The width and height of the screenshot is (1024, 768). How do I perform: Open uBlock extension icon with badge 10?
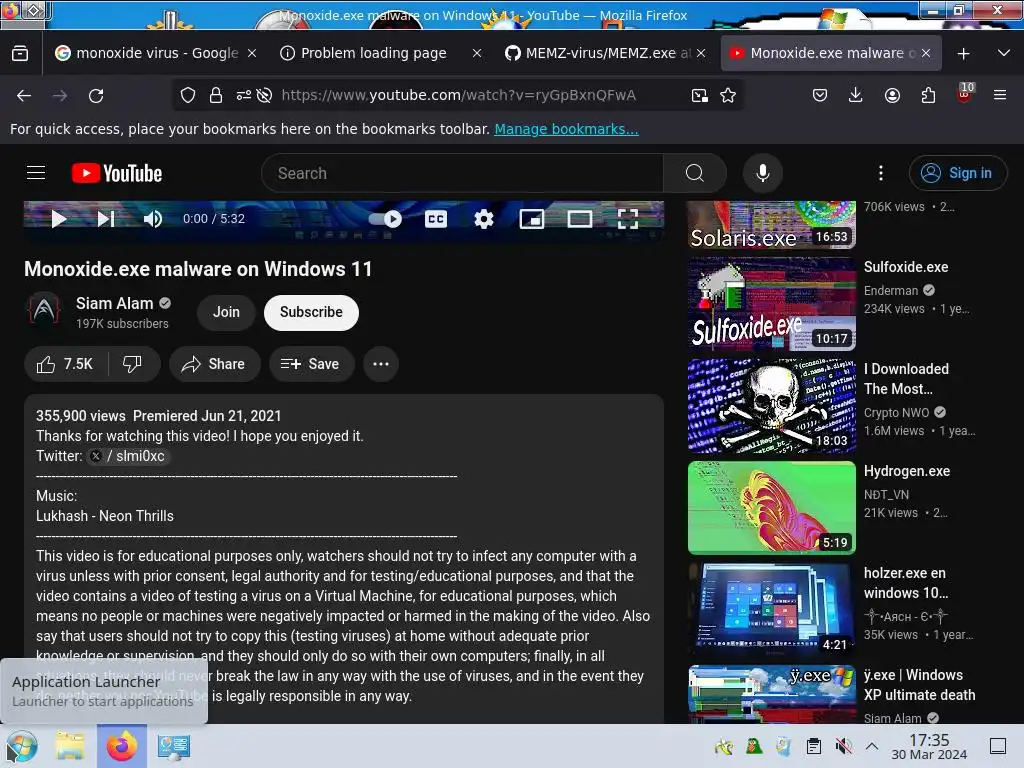click(x=965, y=94)
